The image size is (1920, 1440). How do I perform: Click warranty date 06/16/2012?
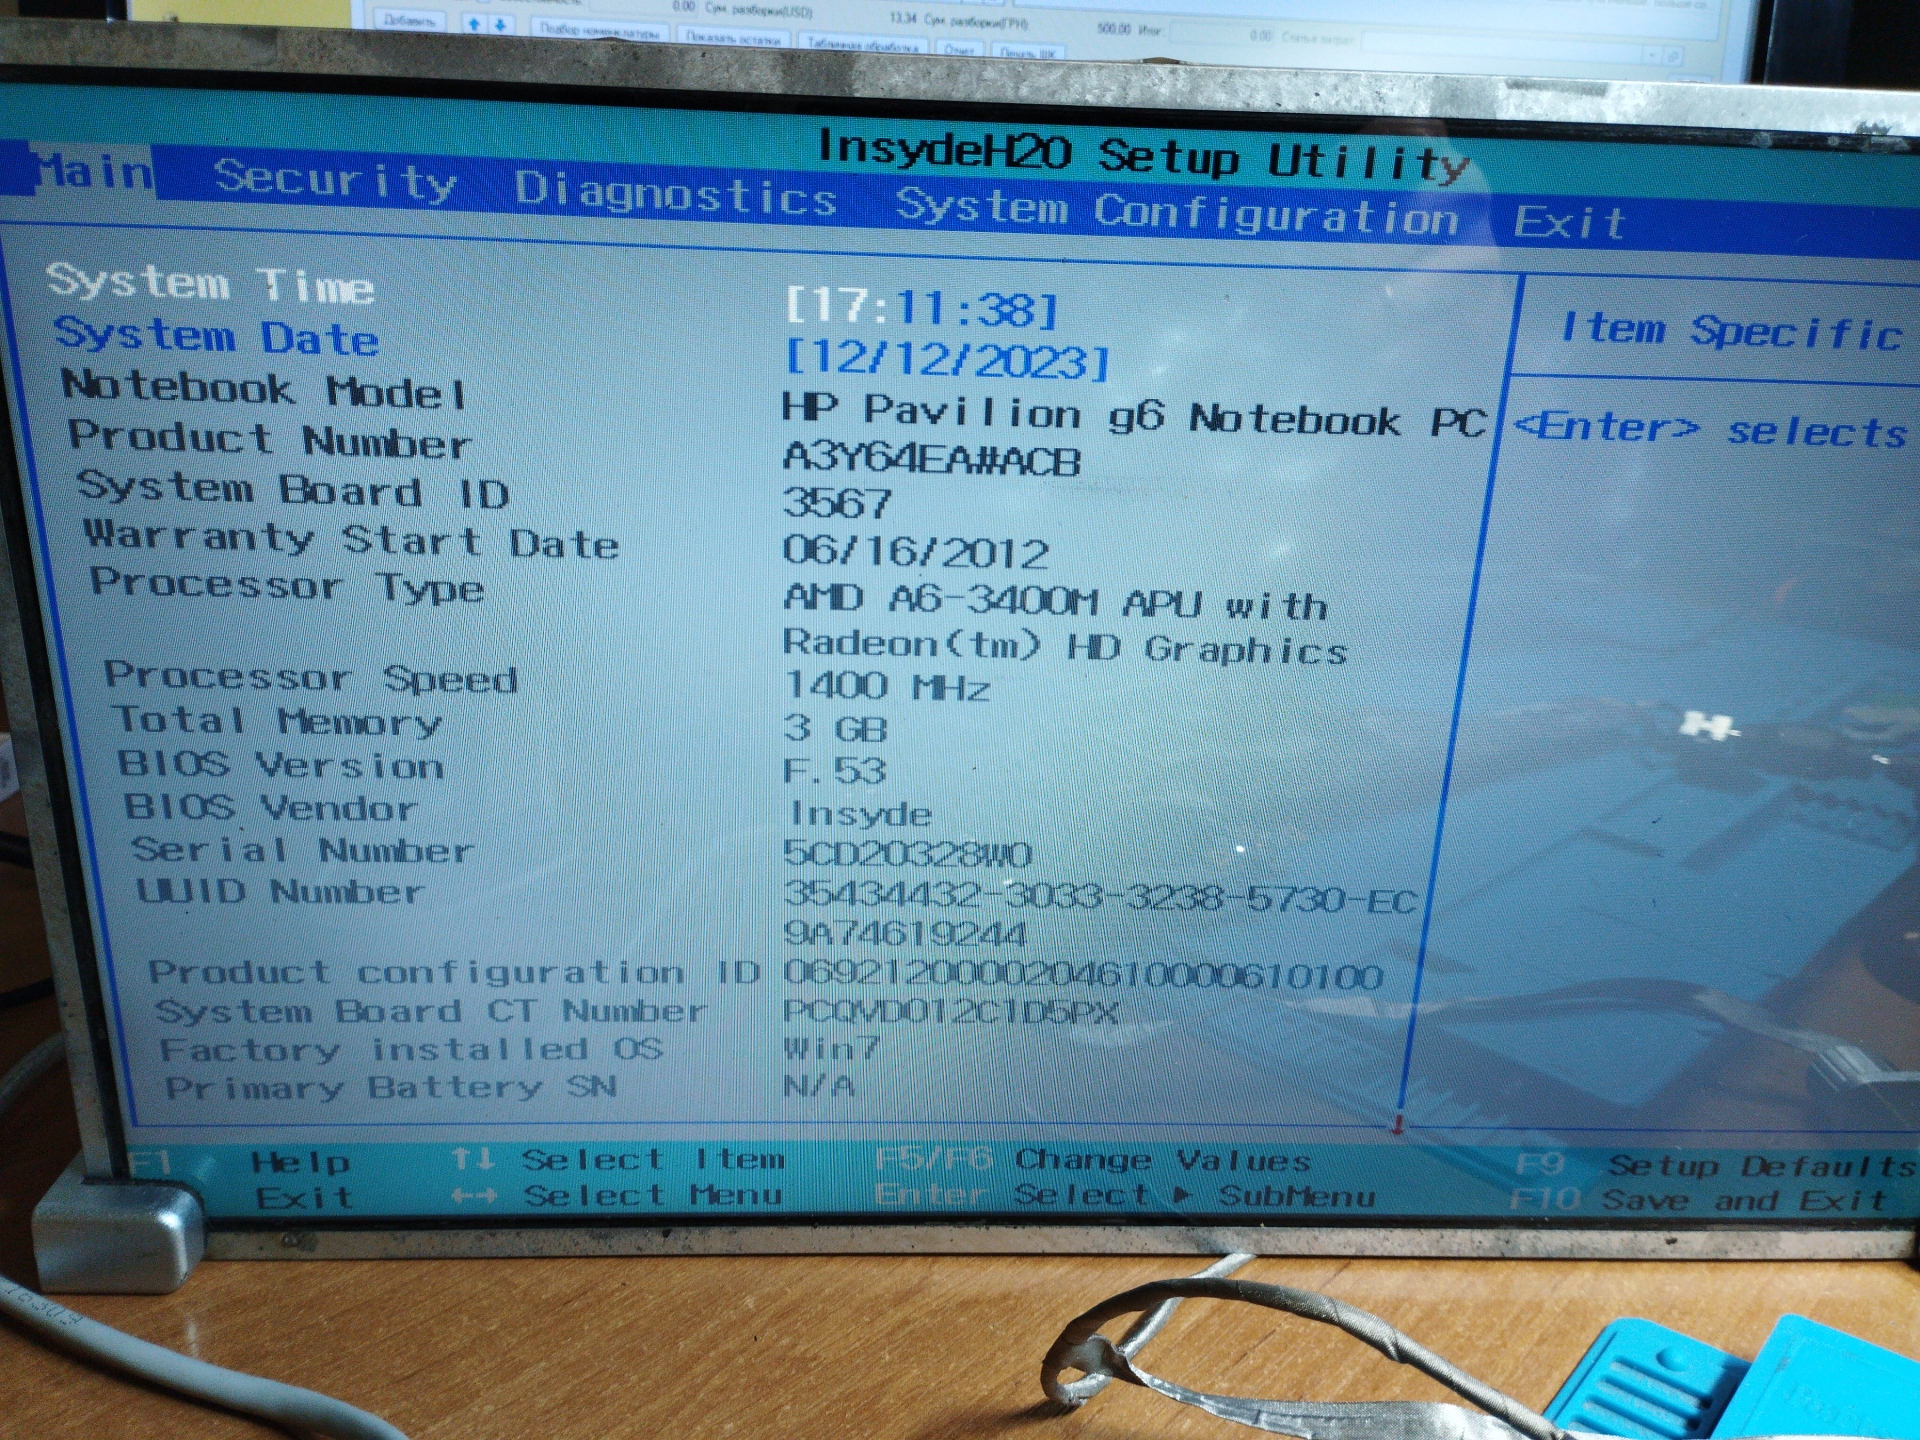[916, 551]
